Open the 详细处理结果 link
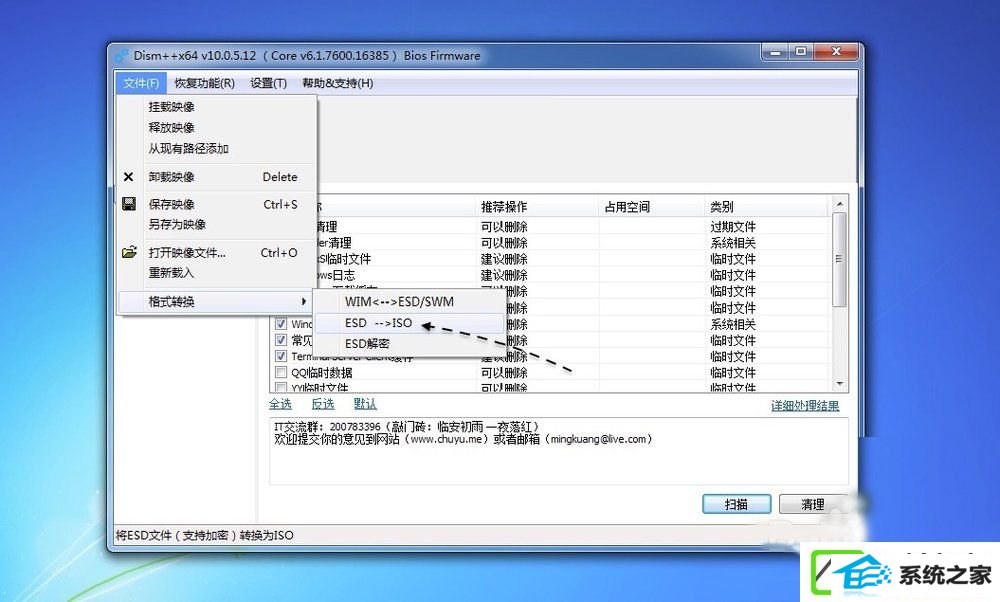The height and width of the screenshot is (602, 1000). [805, 406]
